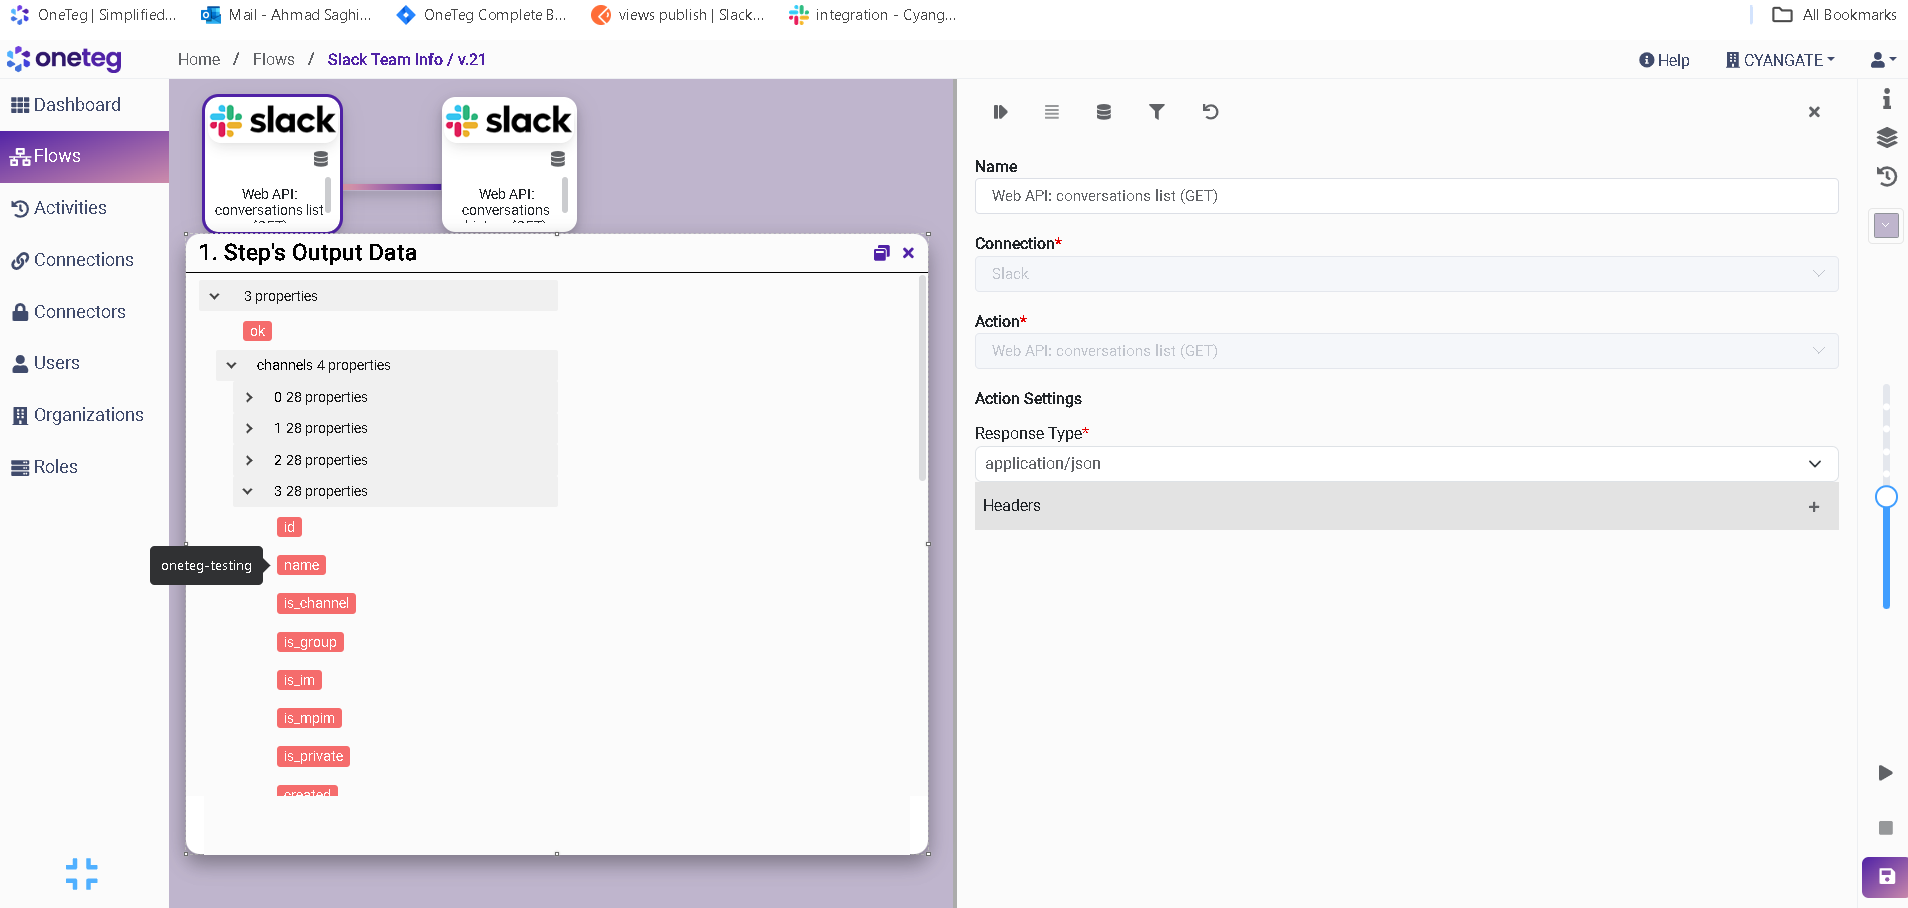Open the CYANGATE organization menu
The width and height of the screenshot is (1908, 908).
pos(1781,60)
